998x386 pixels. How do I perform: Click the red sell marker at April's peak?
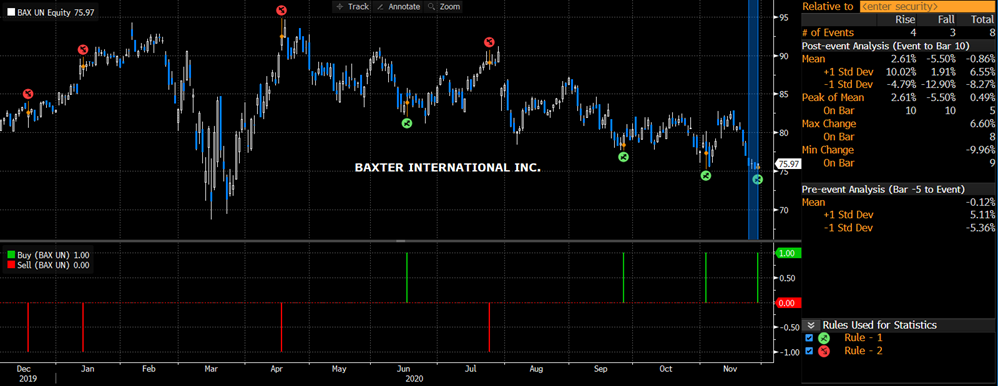pos(282,10)
